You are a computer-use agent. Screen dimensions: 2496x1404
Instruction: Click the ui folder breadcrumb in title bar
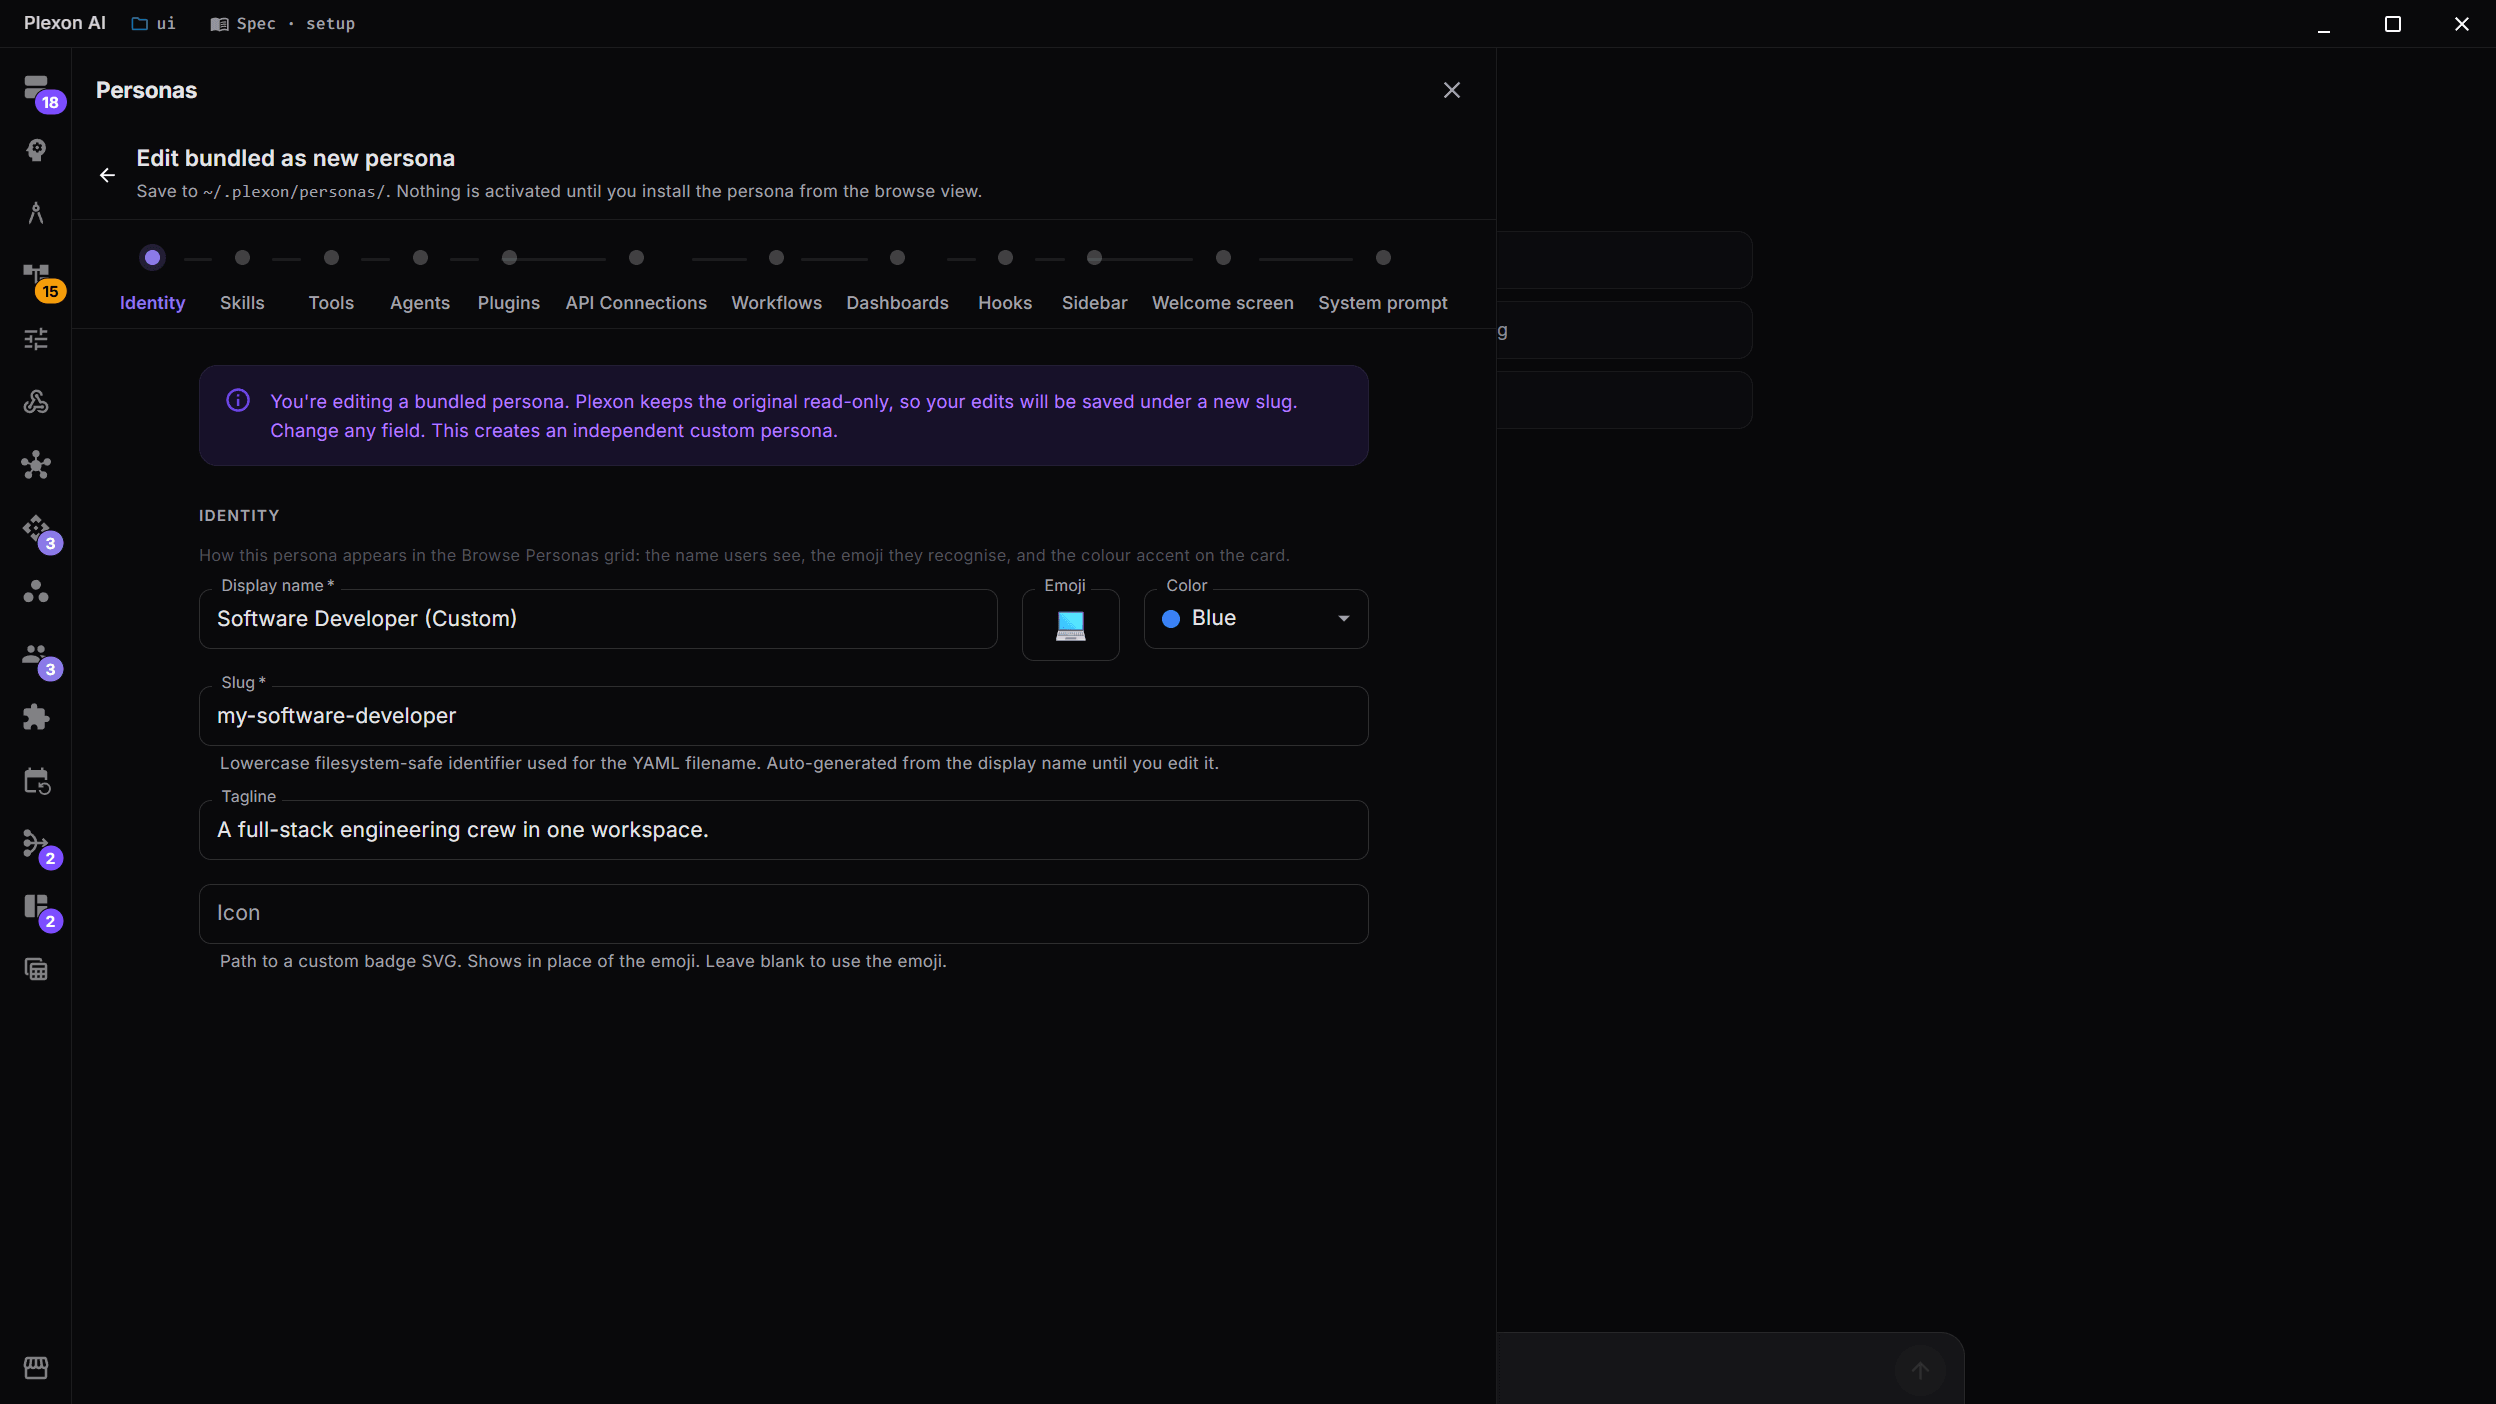click(x=154, y=23)
